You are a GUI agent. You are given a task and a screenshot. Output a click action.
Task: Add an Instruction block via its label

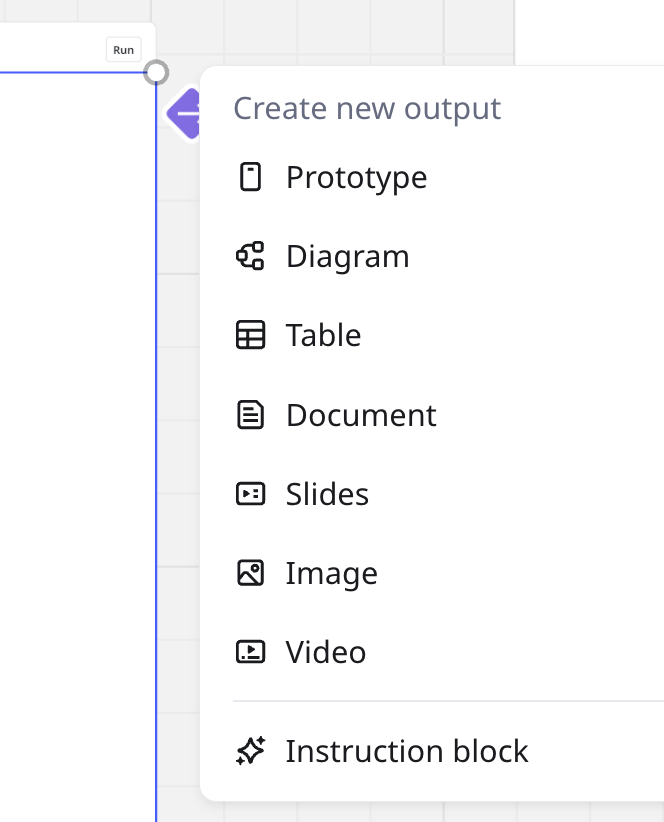click(407, 751)
